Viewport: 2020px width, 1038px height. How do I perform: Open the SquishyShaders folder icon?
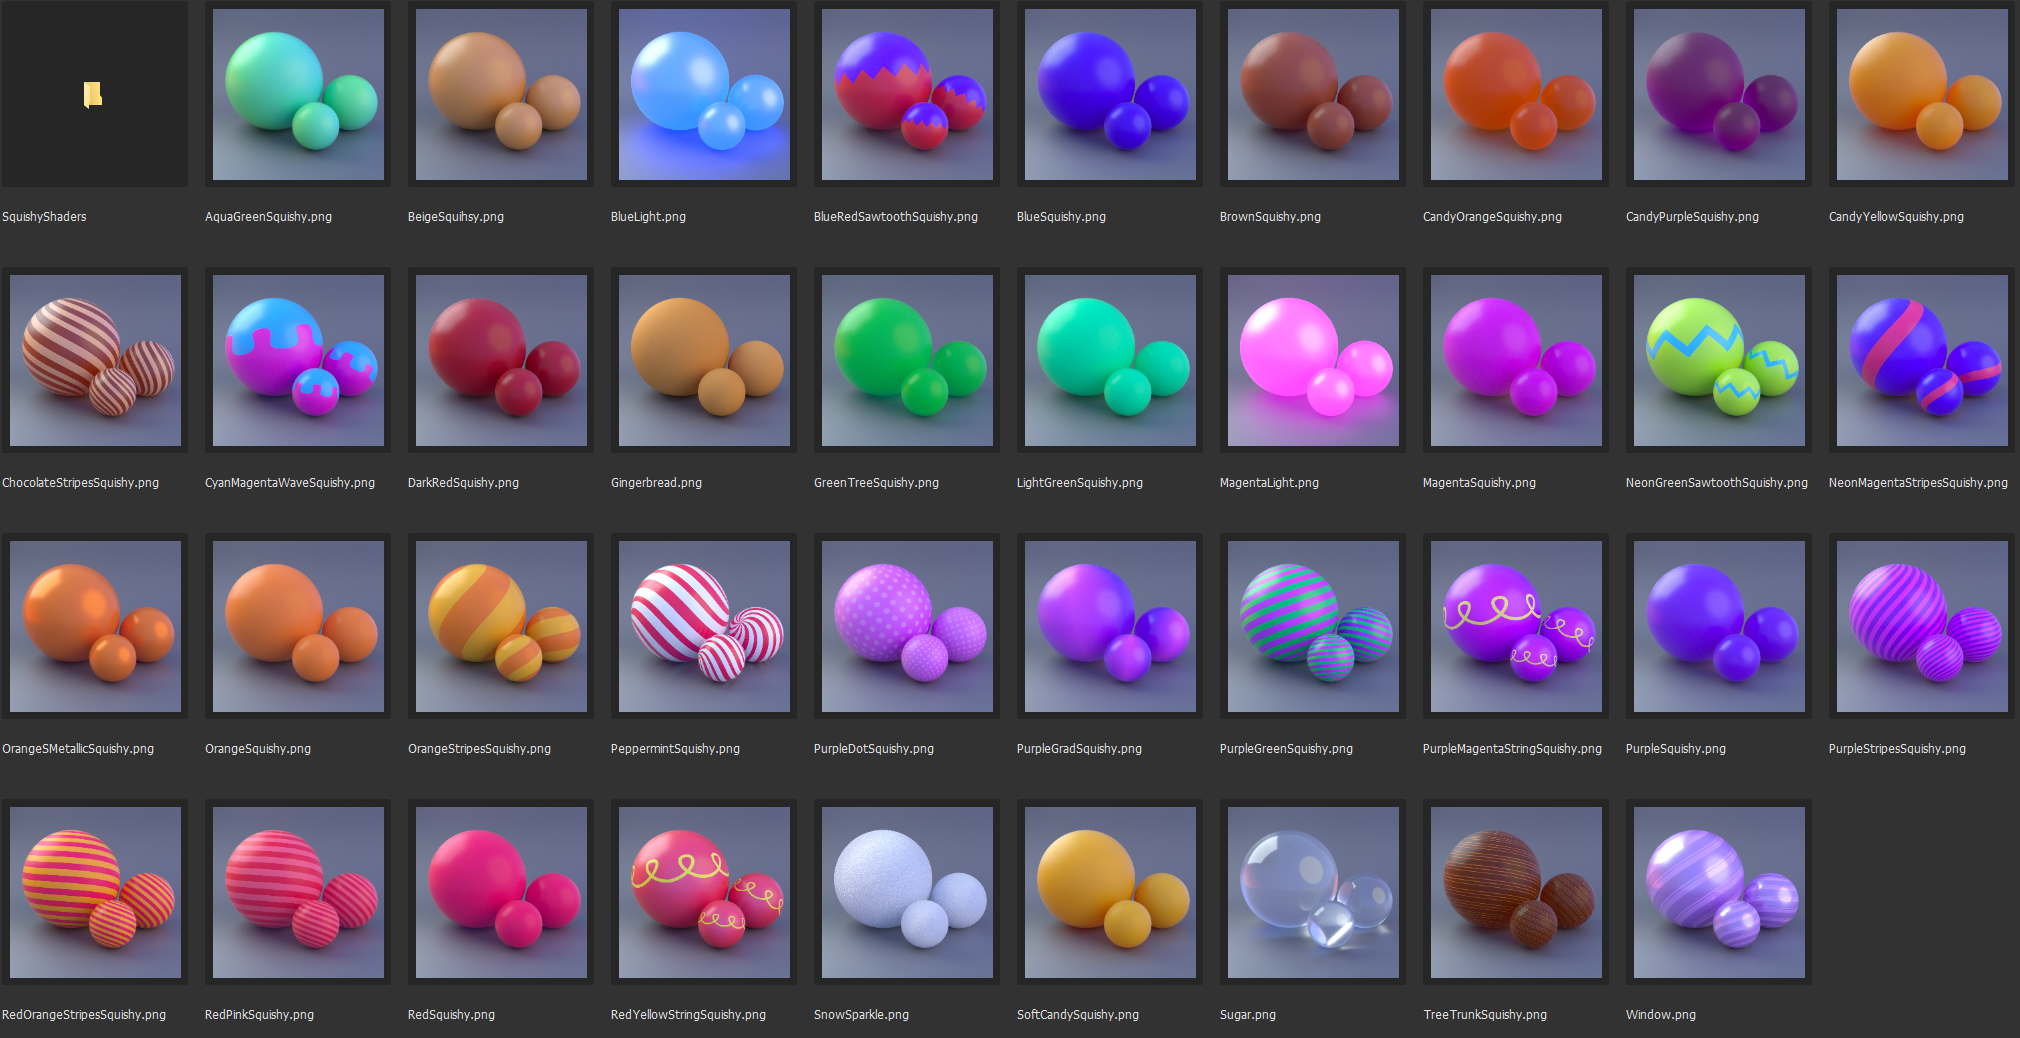[x=93, y=95]
